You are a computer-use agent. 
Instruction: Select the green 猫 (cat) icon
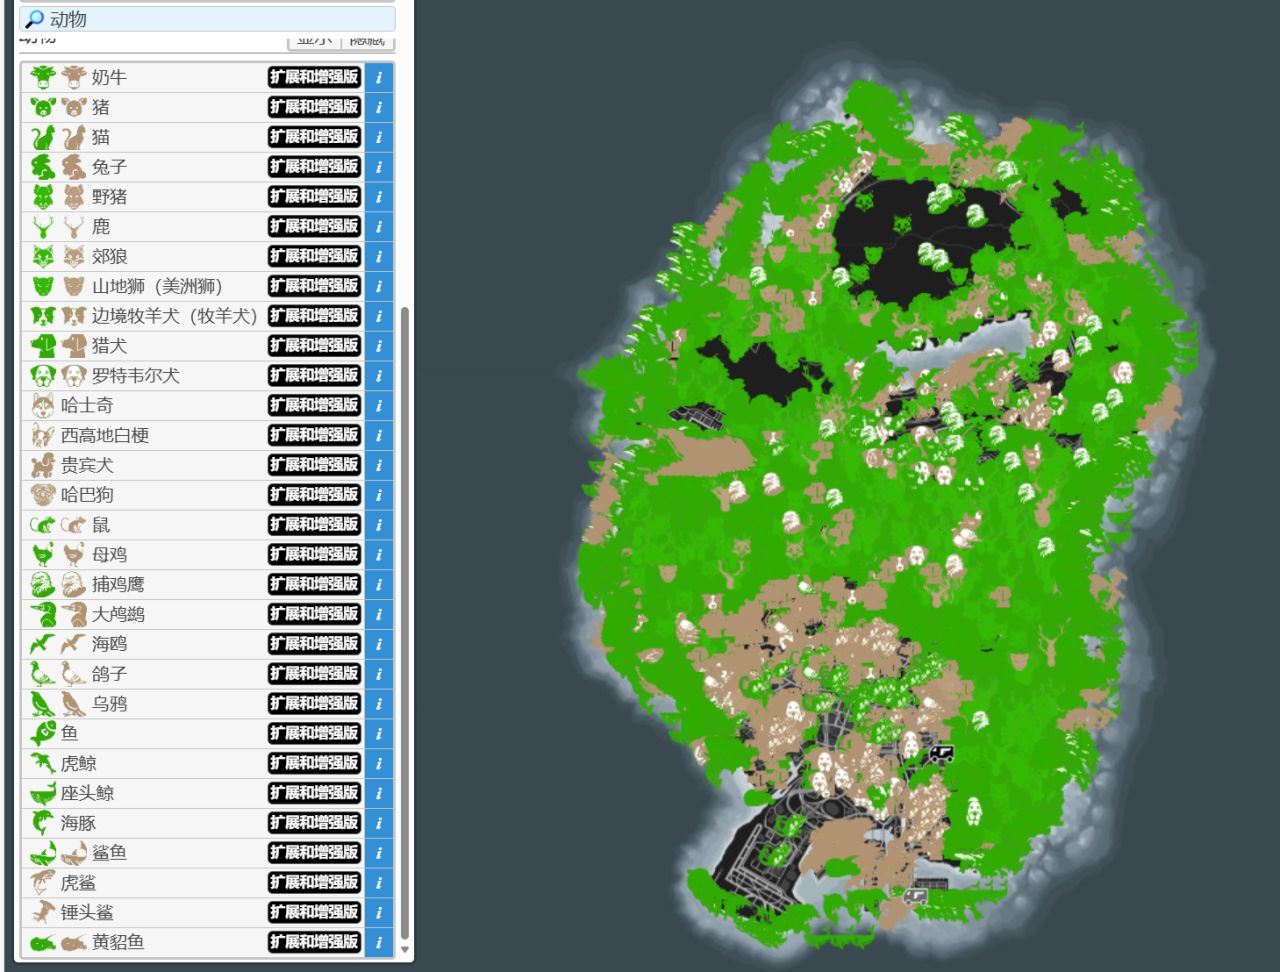click(42, 137)
